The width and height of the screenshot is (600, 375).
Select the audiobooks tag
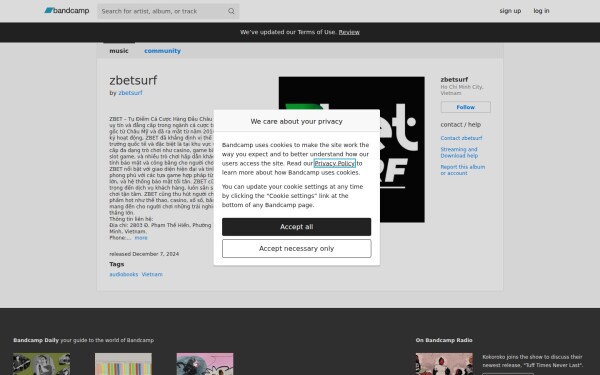point(124,274)
